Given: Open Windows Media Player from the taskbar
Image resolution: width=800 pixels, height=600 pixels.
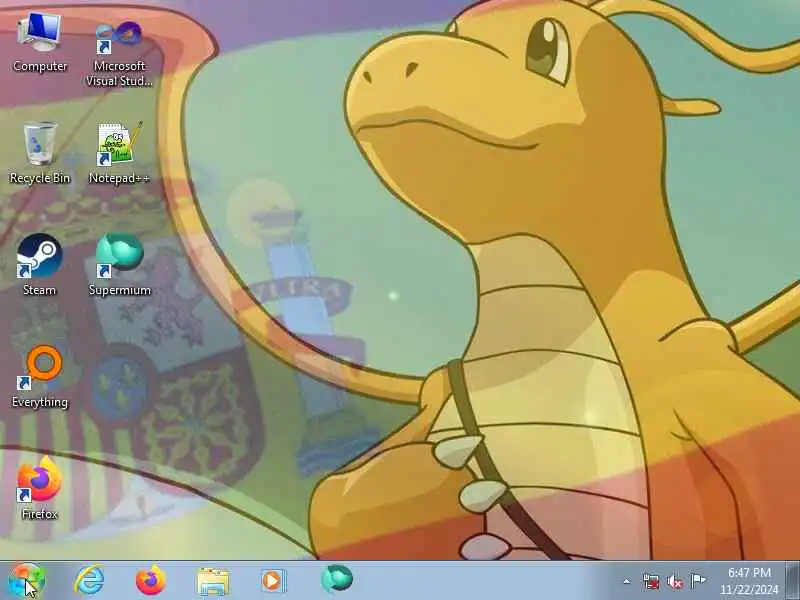Looking at the screenshot, I should coord(274,581).
